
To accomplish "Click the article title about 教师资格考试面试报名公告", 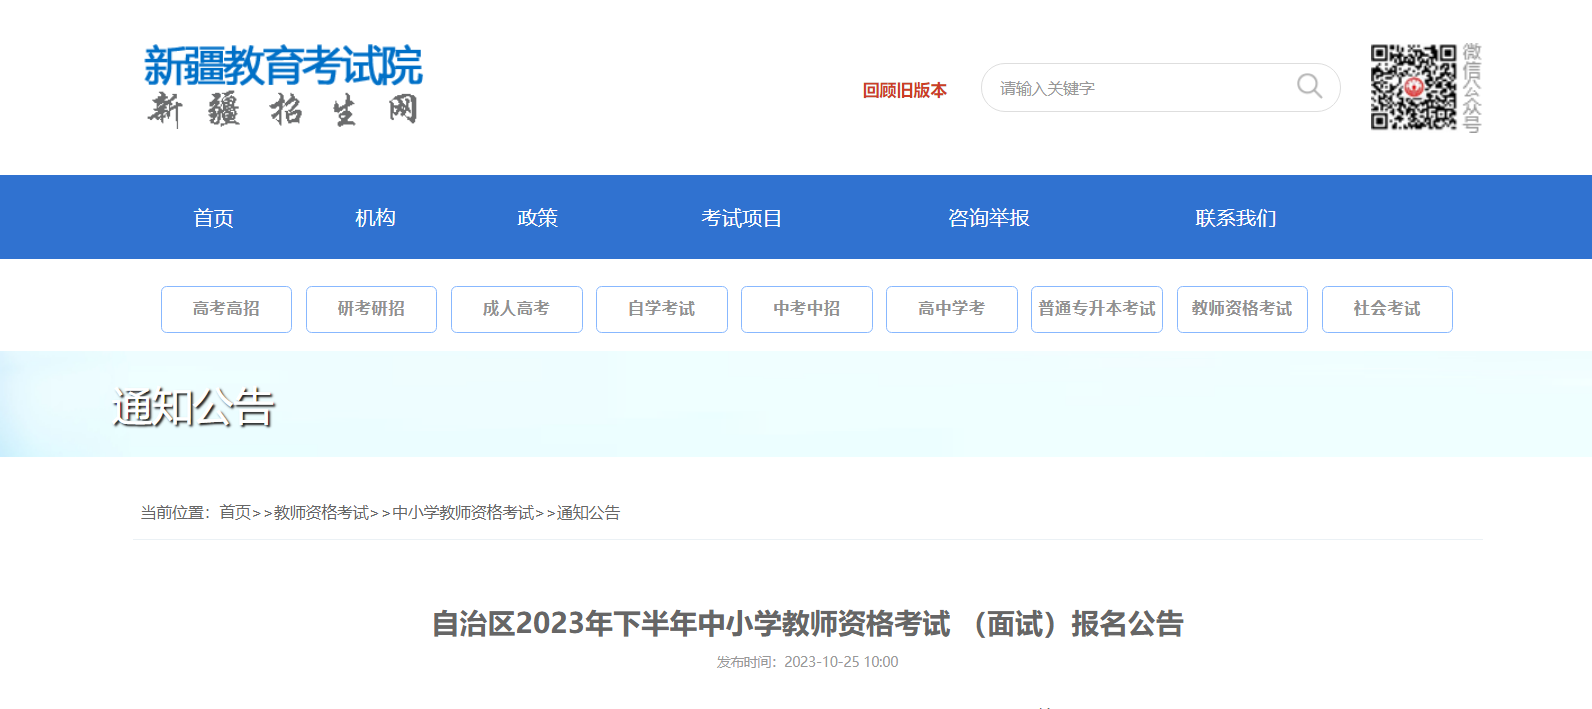I will [x=807, y=624].
